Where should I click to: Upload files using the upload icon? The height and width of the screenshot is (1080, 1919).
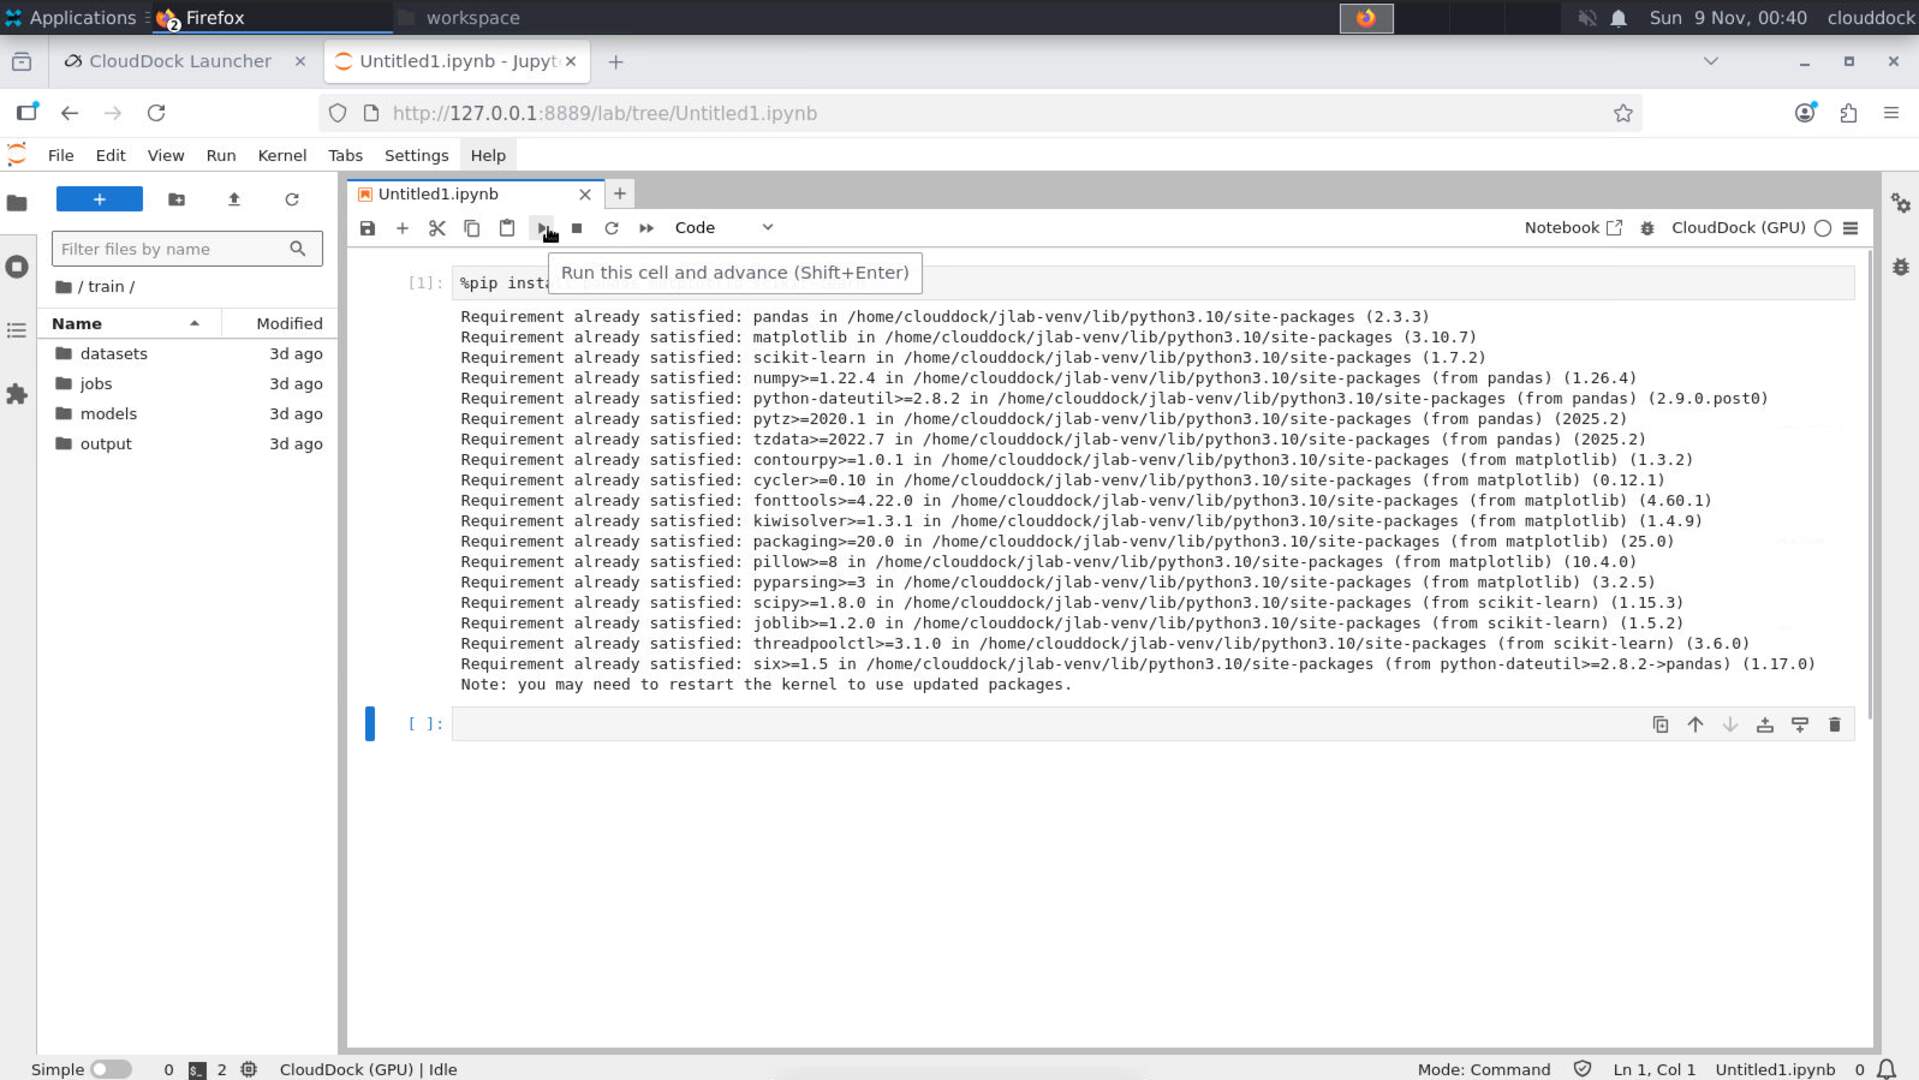(x=234, y=199)
